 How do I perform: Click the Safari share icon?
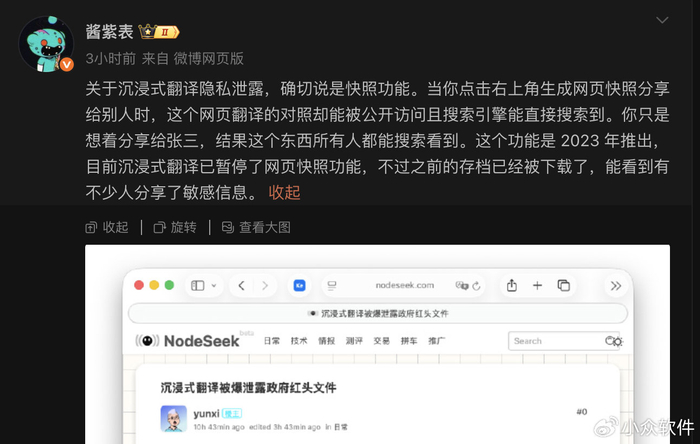512,285
